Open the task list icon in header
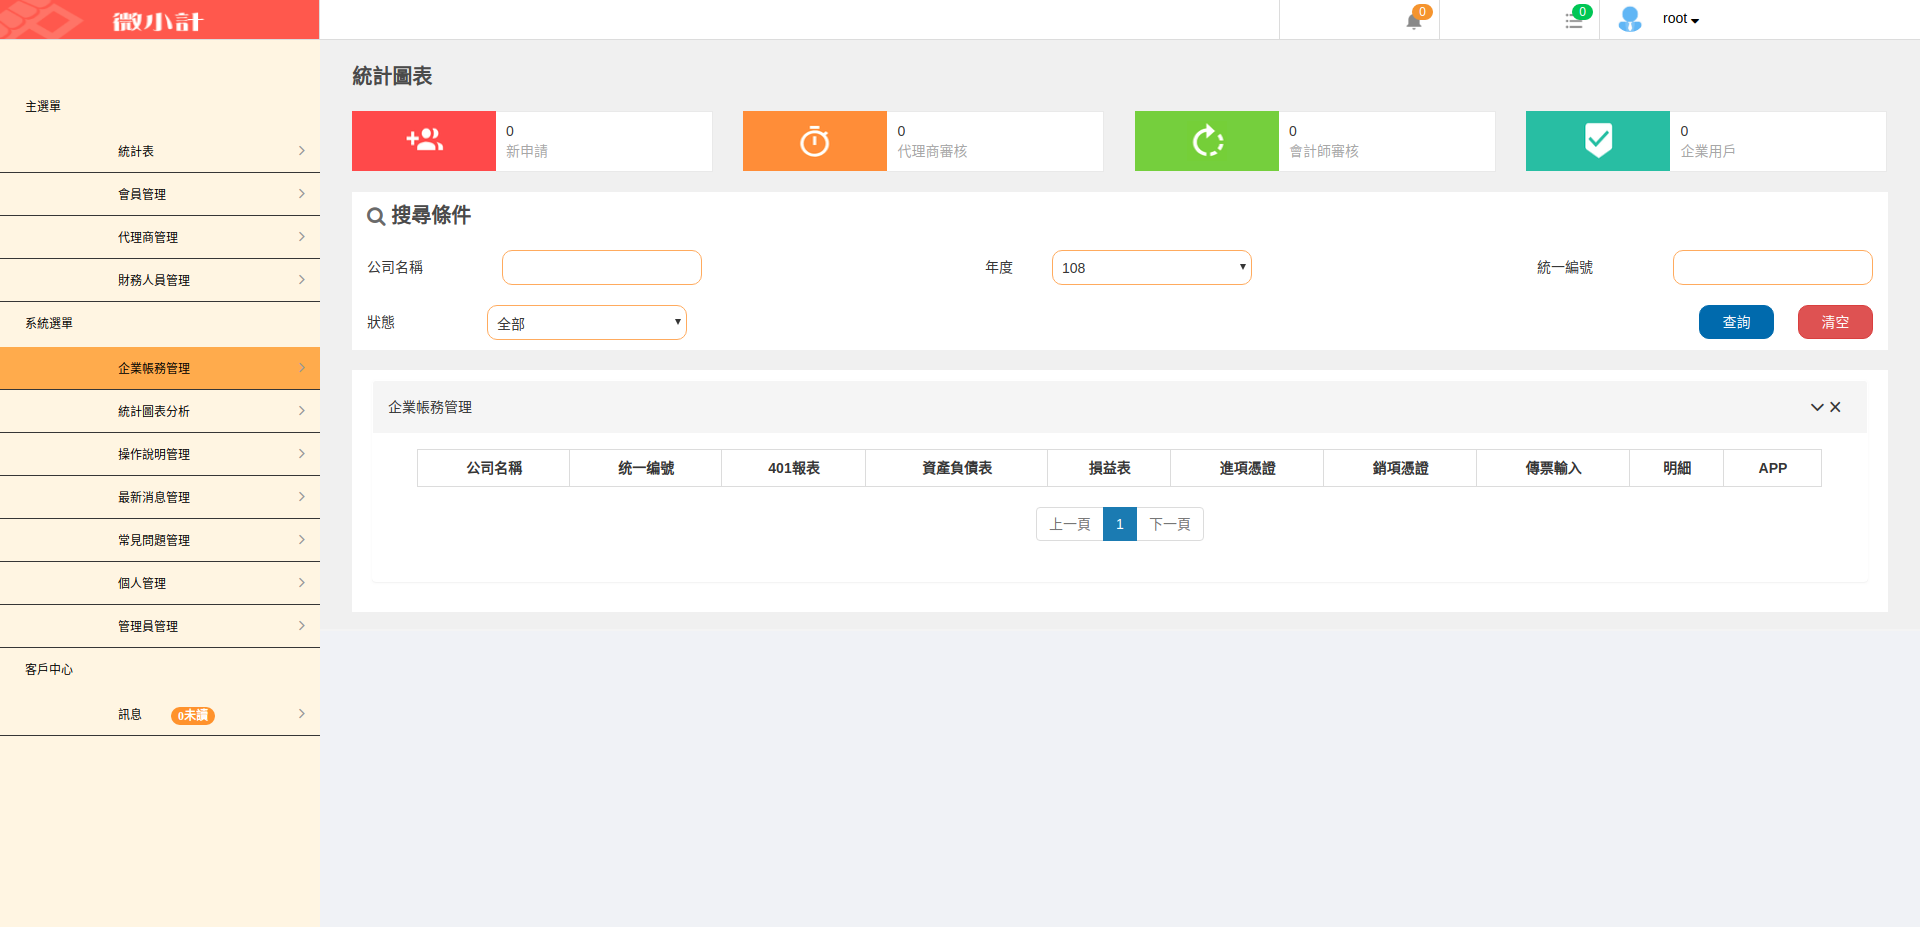The height and width of the screenshot is (927, 1920). pyautogui.click(x=1573, y=21)
